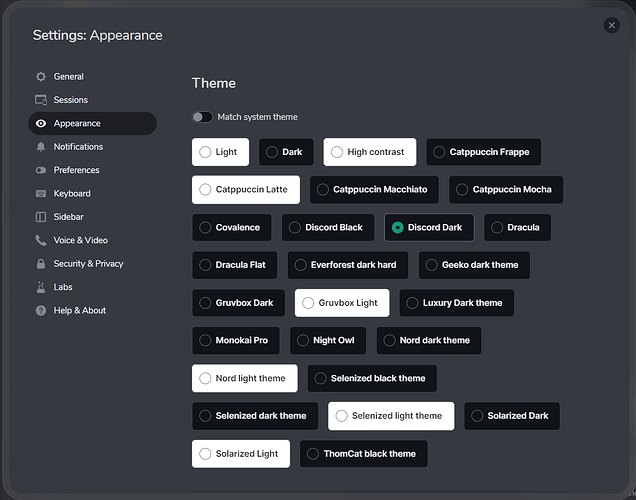Click the Security & Privacy lock icon
The height and width of the screenshot is (500, 636).
pos(41,264)
